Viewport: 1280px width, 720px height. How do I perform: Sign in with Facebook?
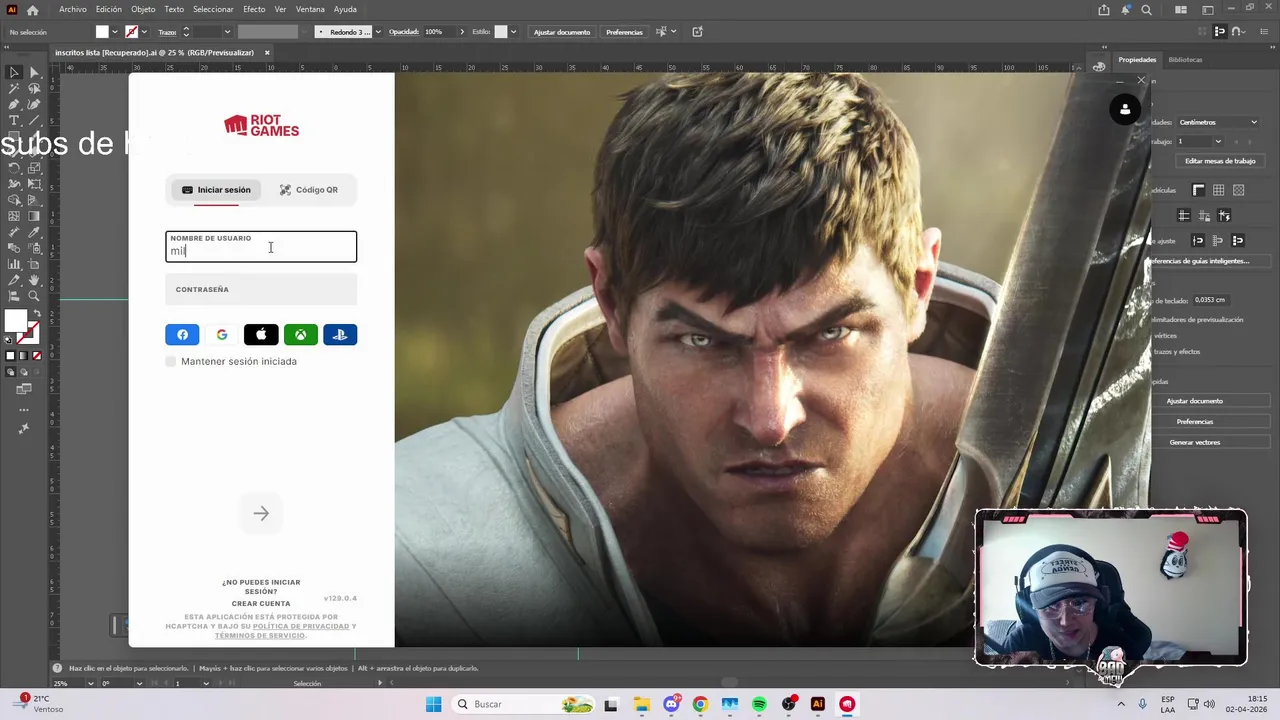(182, 335)
